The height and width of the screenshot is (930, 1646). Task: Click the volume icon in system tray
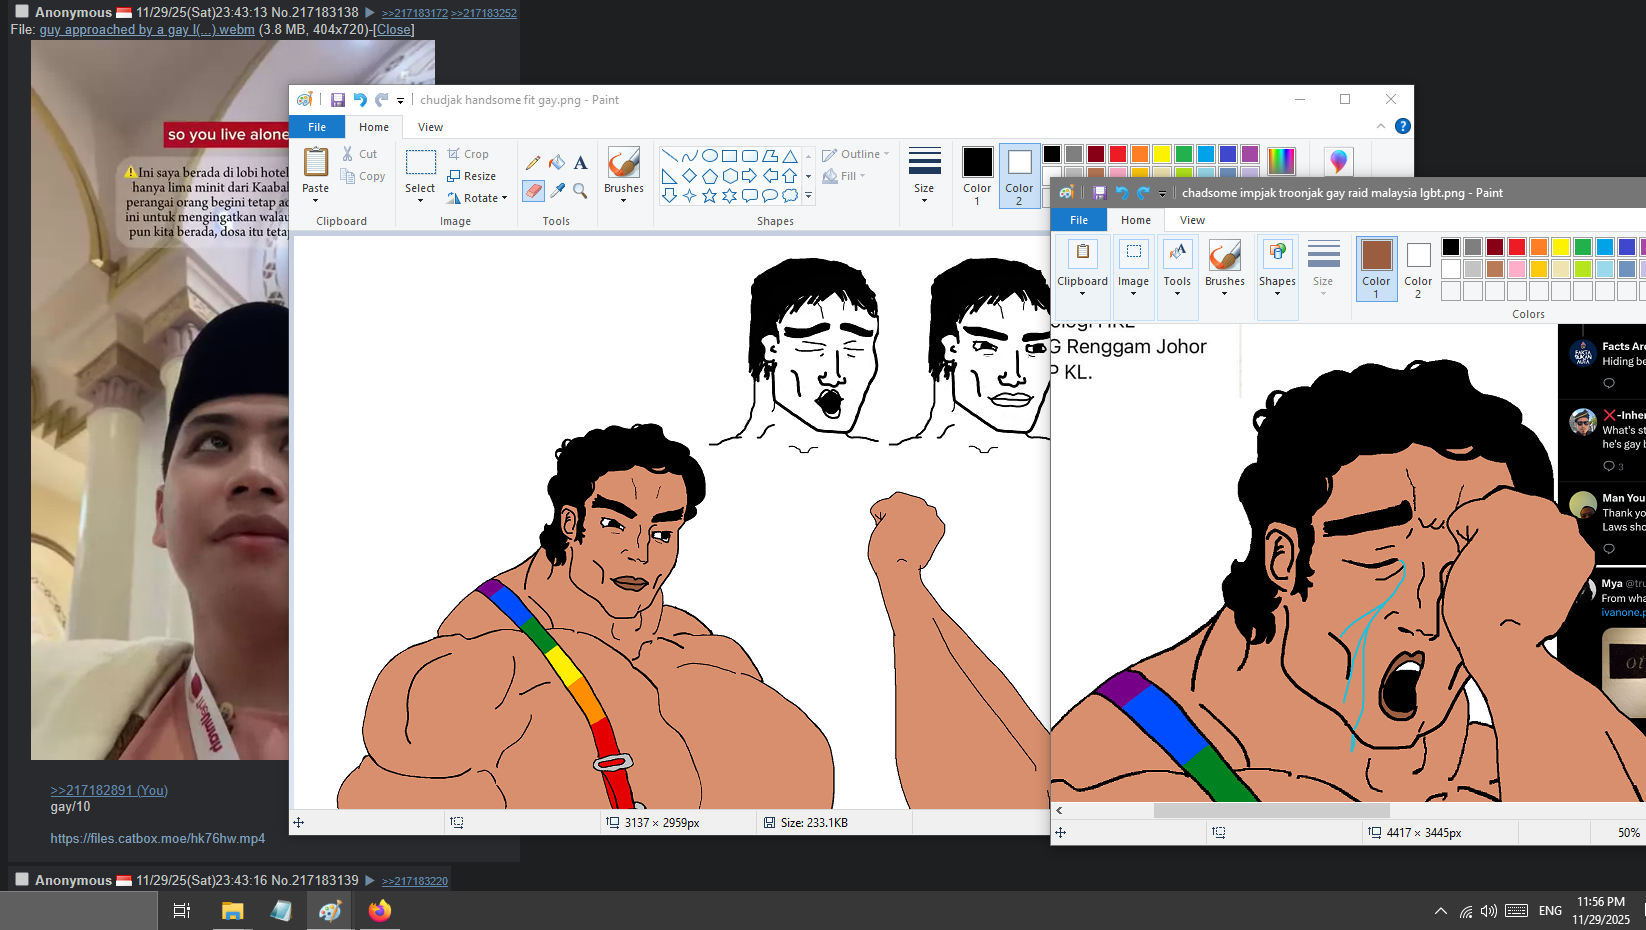point(1489,911)
